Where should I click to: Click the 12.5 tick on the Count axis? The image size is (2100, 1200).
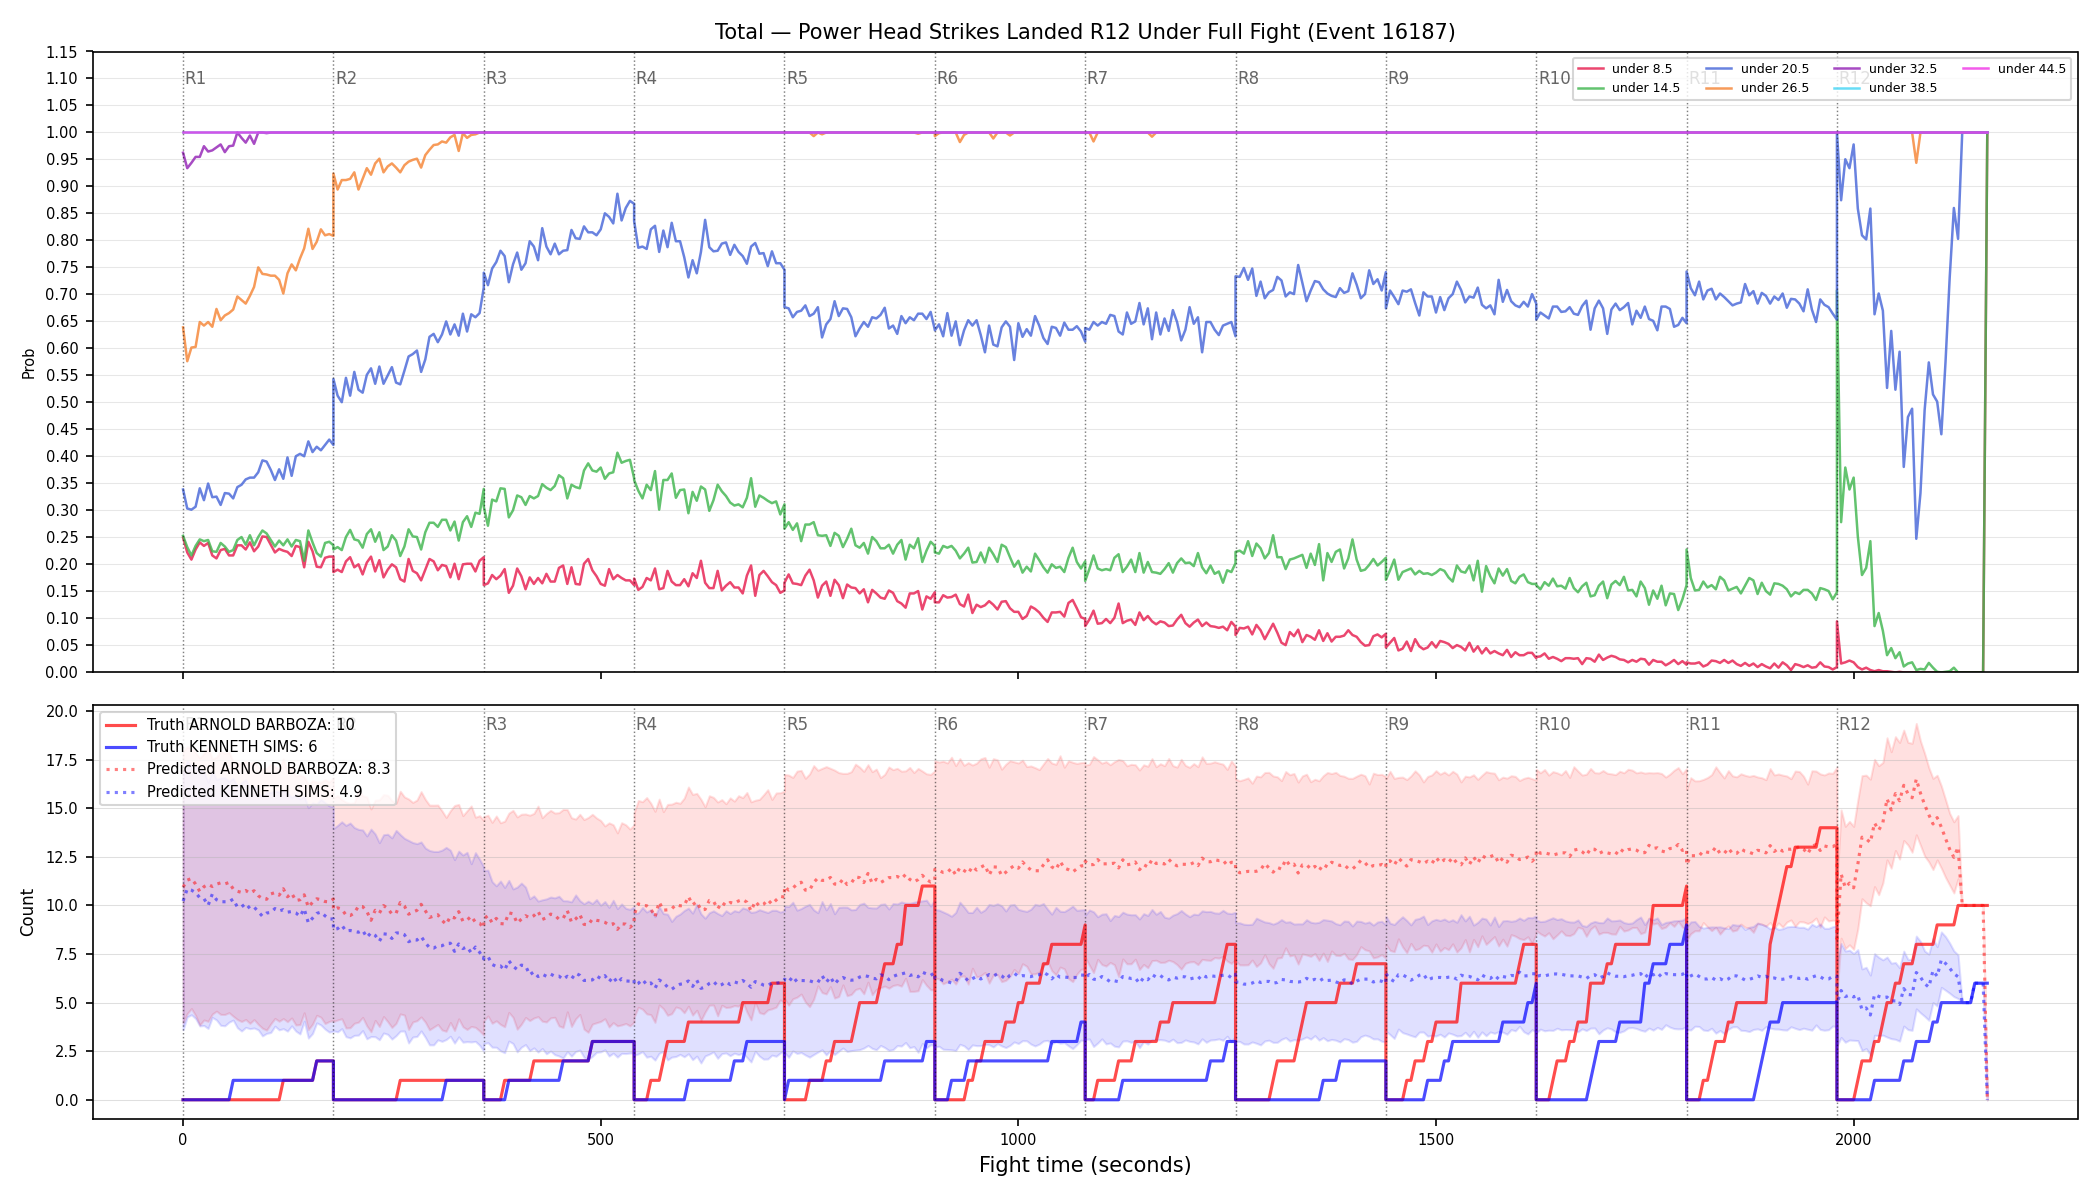tap(61, 858)
